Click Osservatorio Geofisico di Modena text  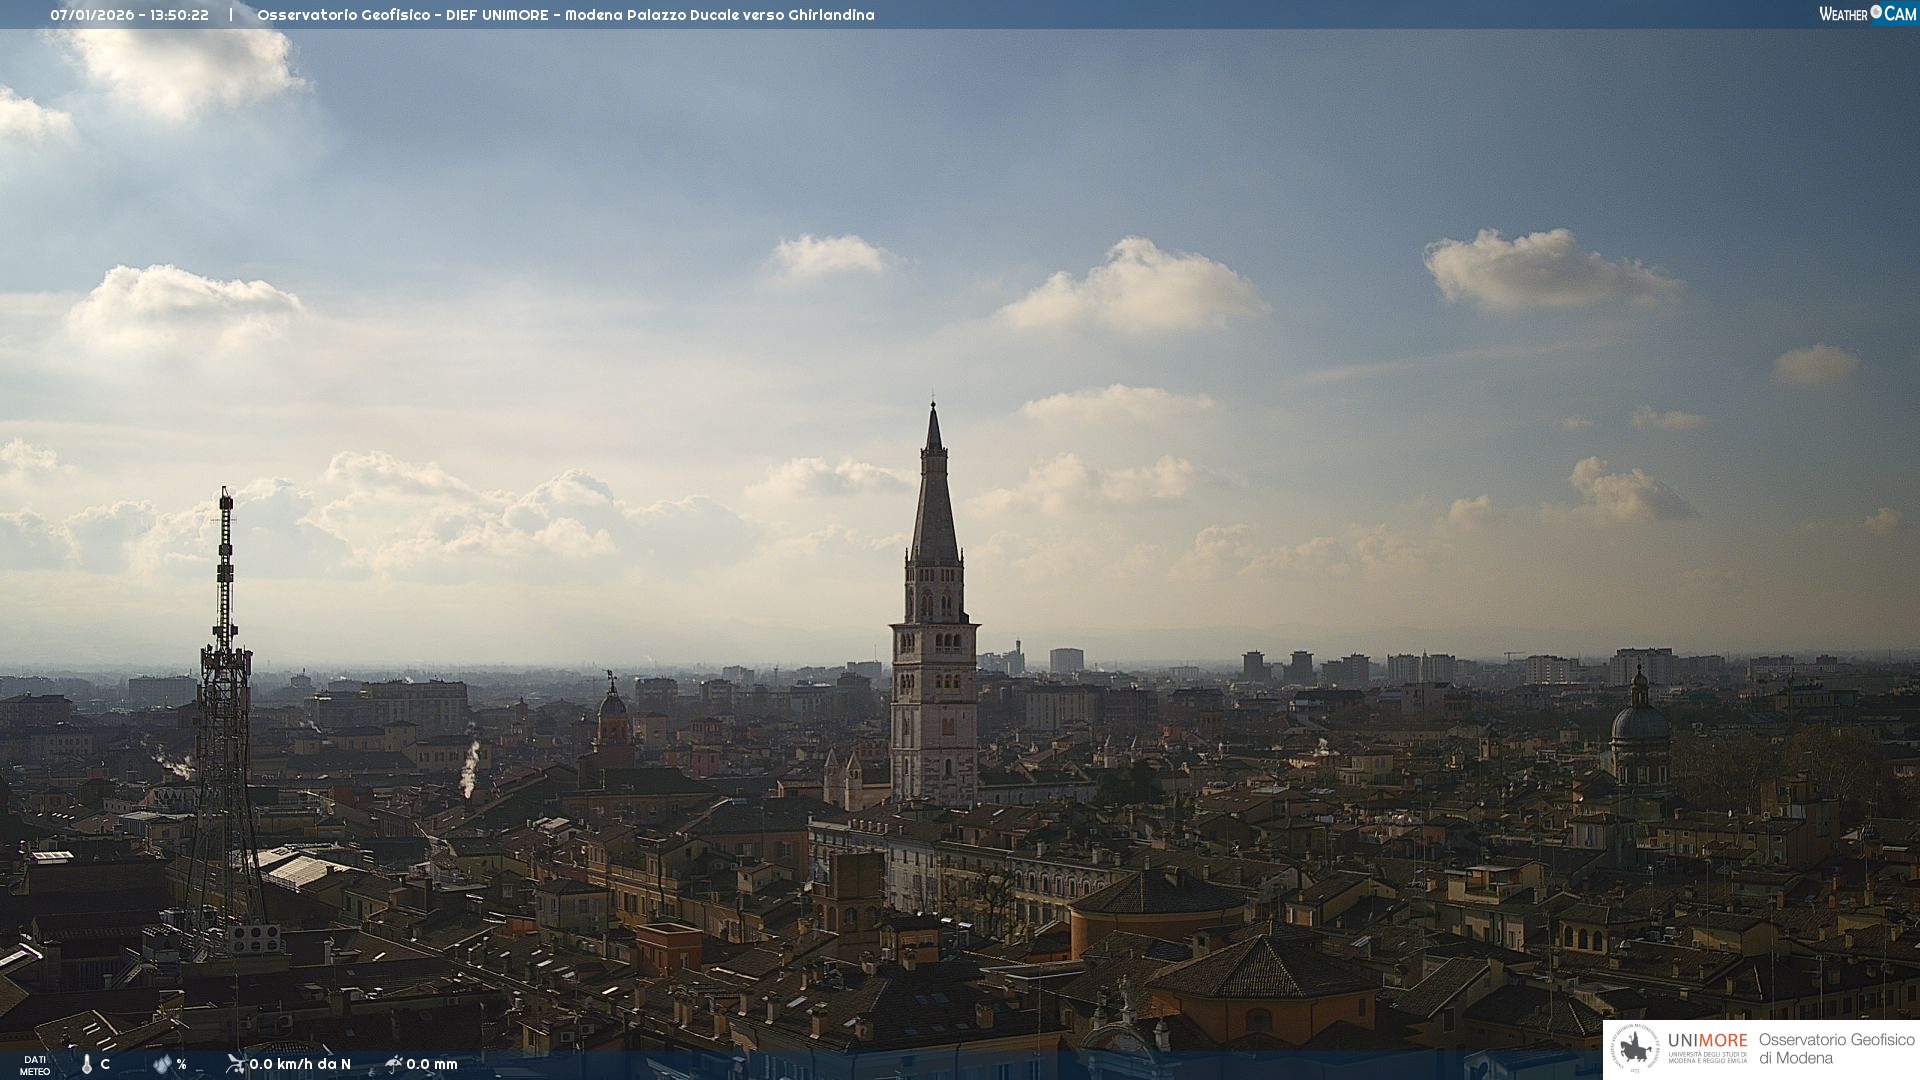tap(1836, 1048)
